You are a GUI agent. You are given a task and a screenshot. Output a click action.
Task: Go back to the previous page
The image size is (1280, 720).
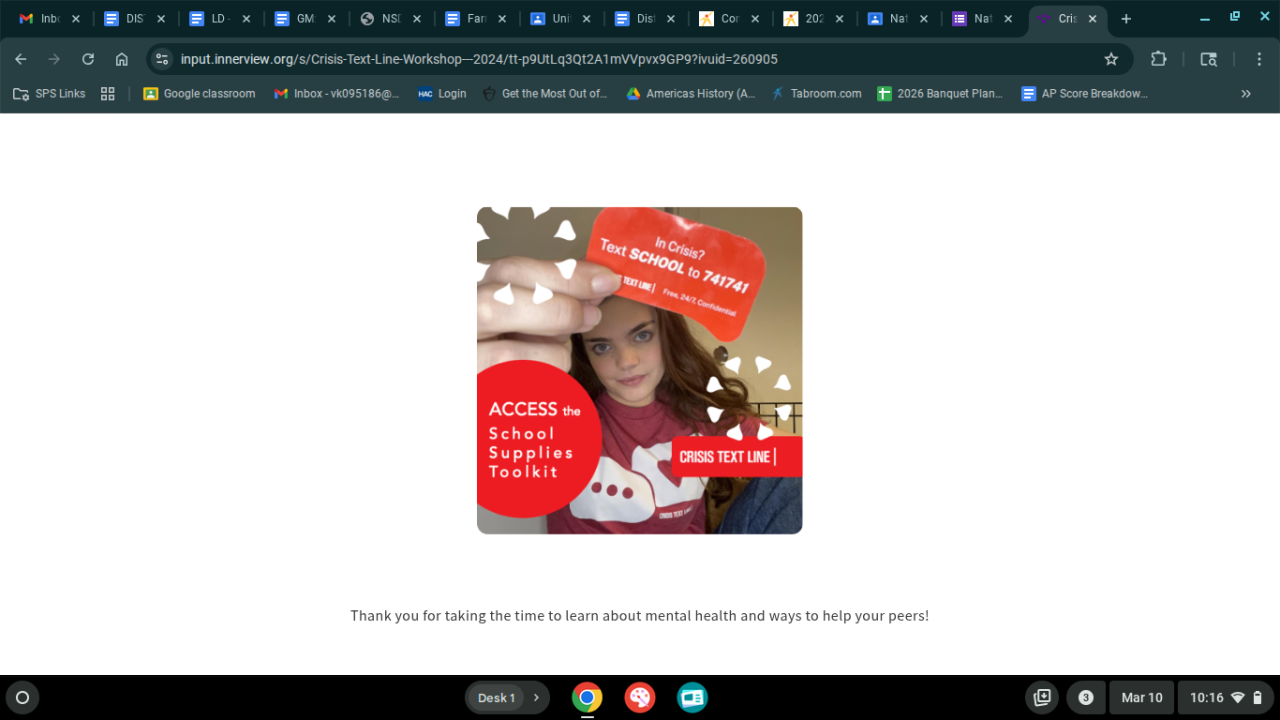coord(21,59)
